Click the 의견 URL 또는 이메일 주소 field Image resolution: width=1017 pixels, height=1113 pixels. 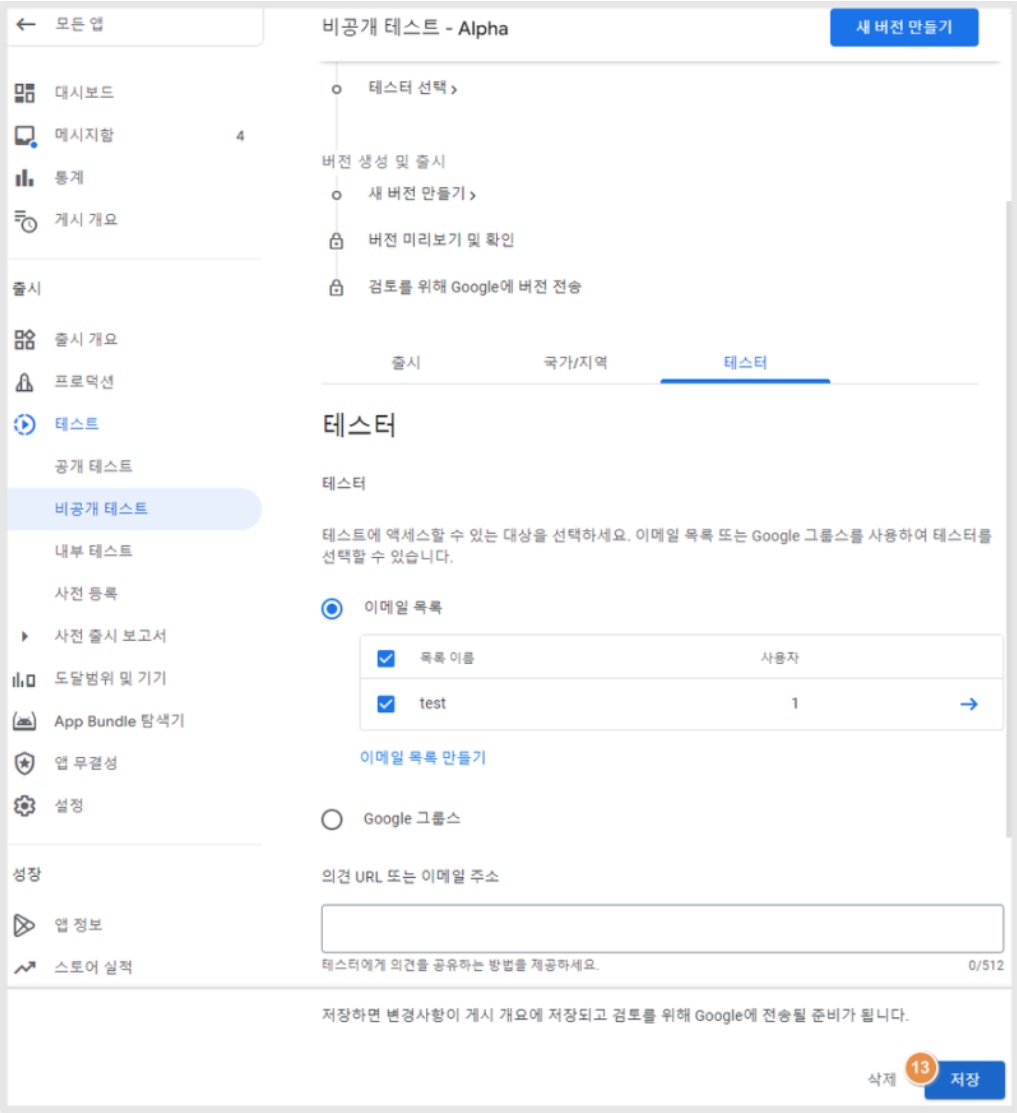click(662, 928)
